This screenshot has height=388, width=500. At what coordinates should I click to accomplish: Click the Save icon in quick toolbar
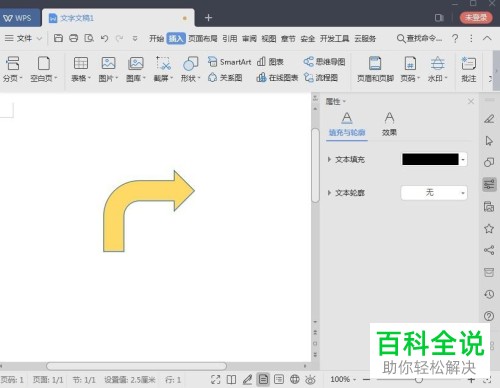click(x=58, y=38)
